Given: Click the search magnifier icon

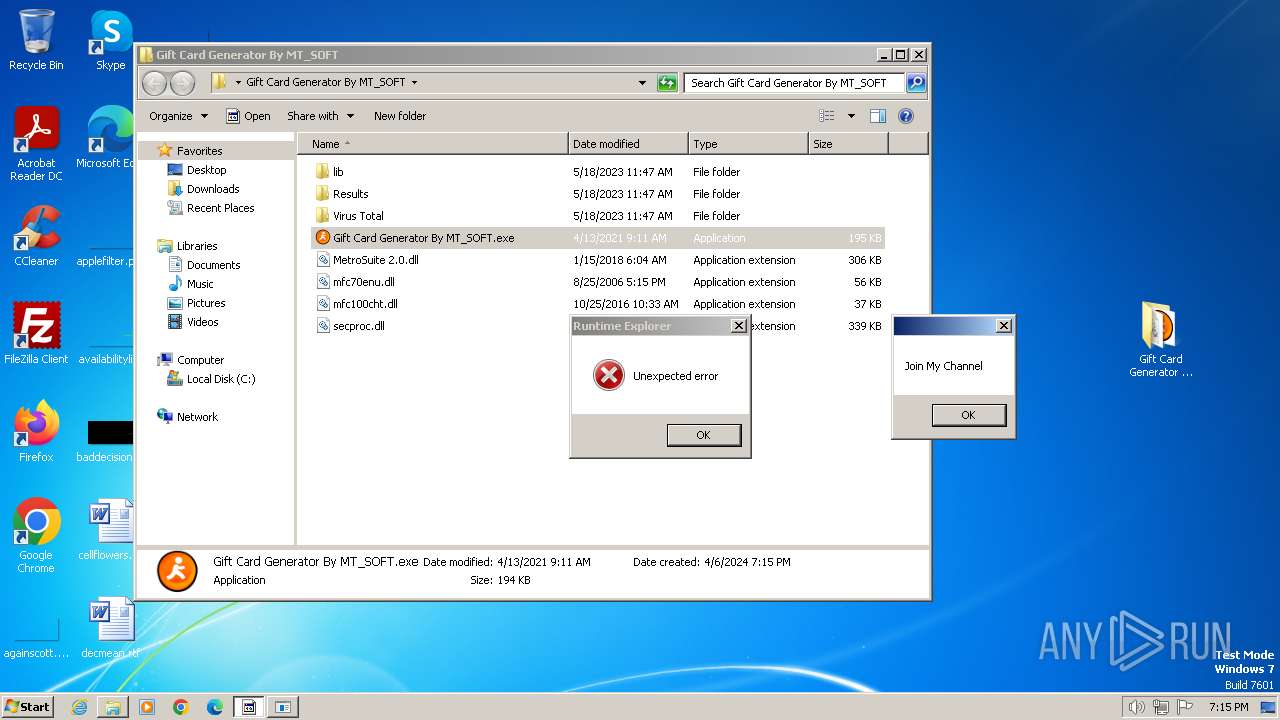Looking at the screenshot, I should pyautogui.click(x=915, y=83).
